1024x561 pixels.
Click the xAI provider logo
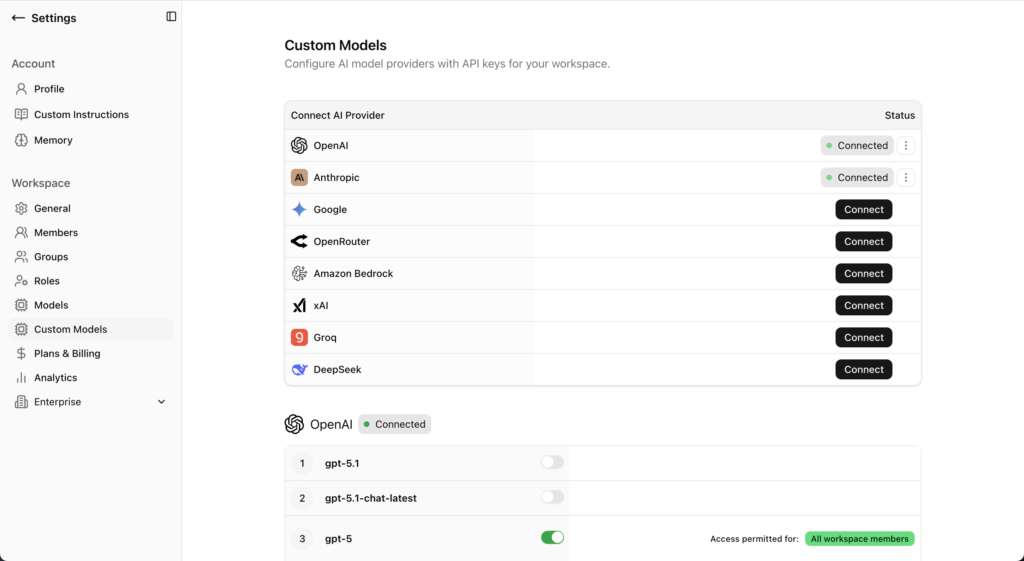click(299, 306)
